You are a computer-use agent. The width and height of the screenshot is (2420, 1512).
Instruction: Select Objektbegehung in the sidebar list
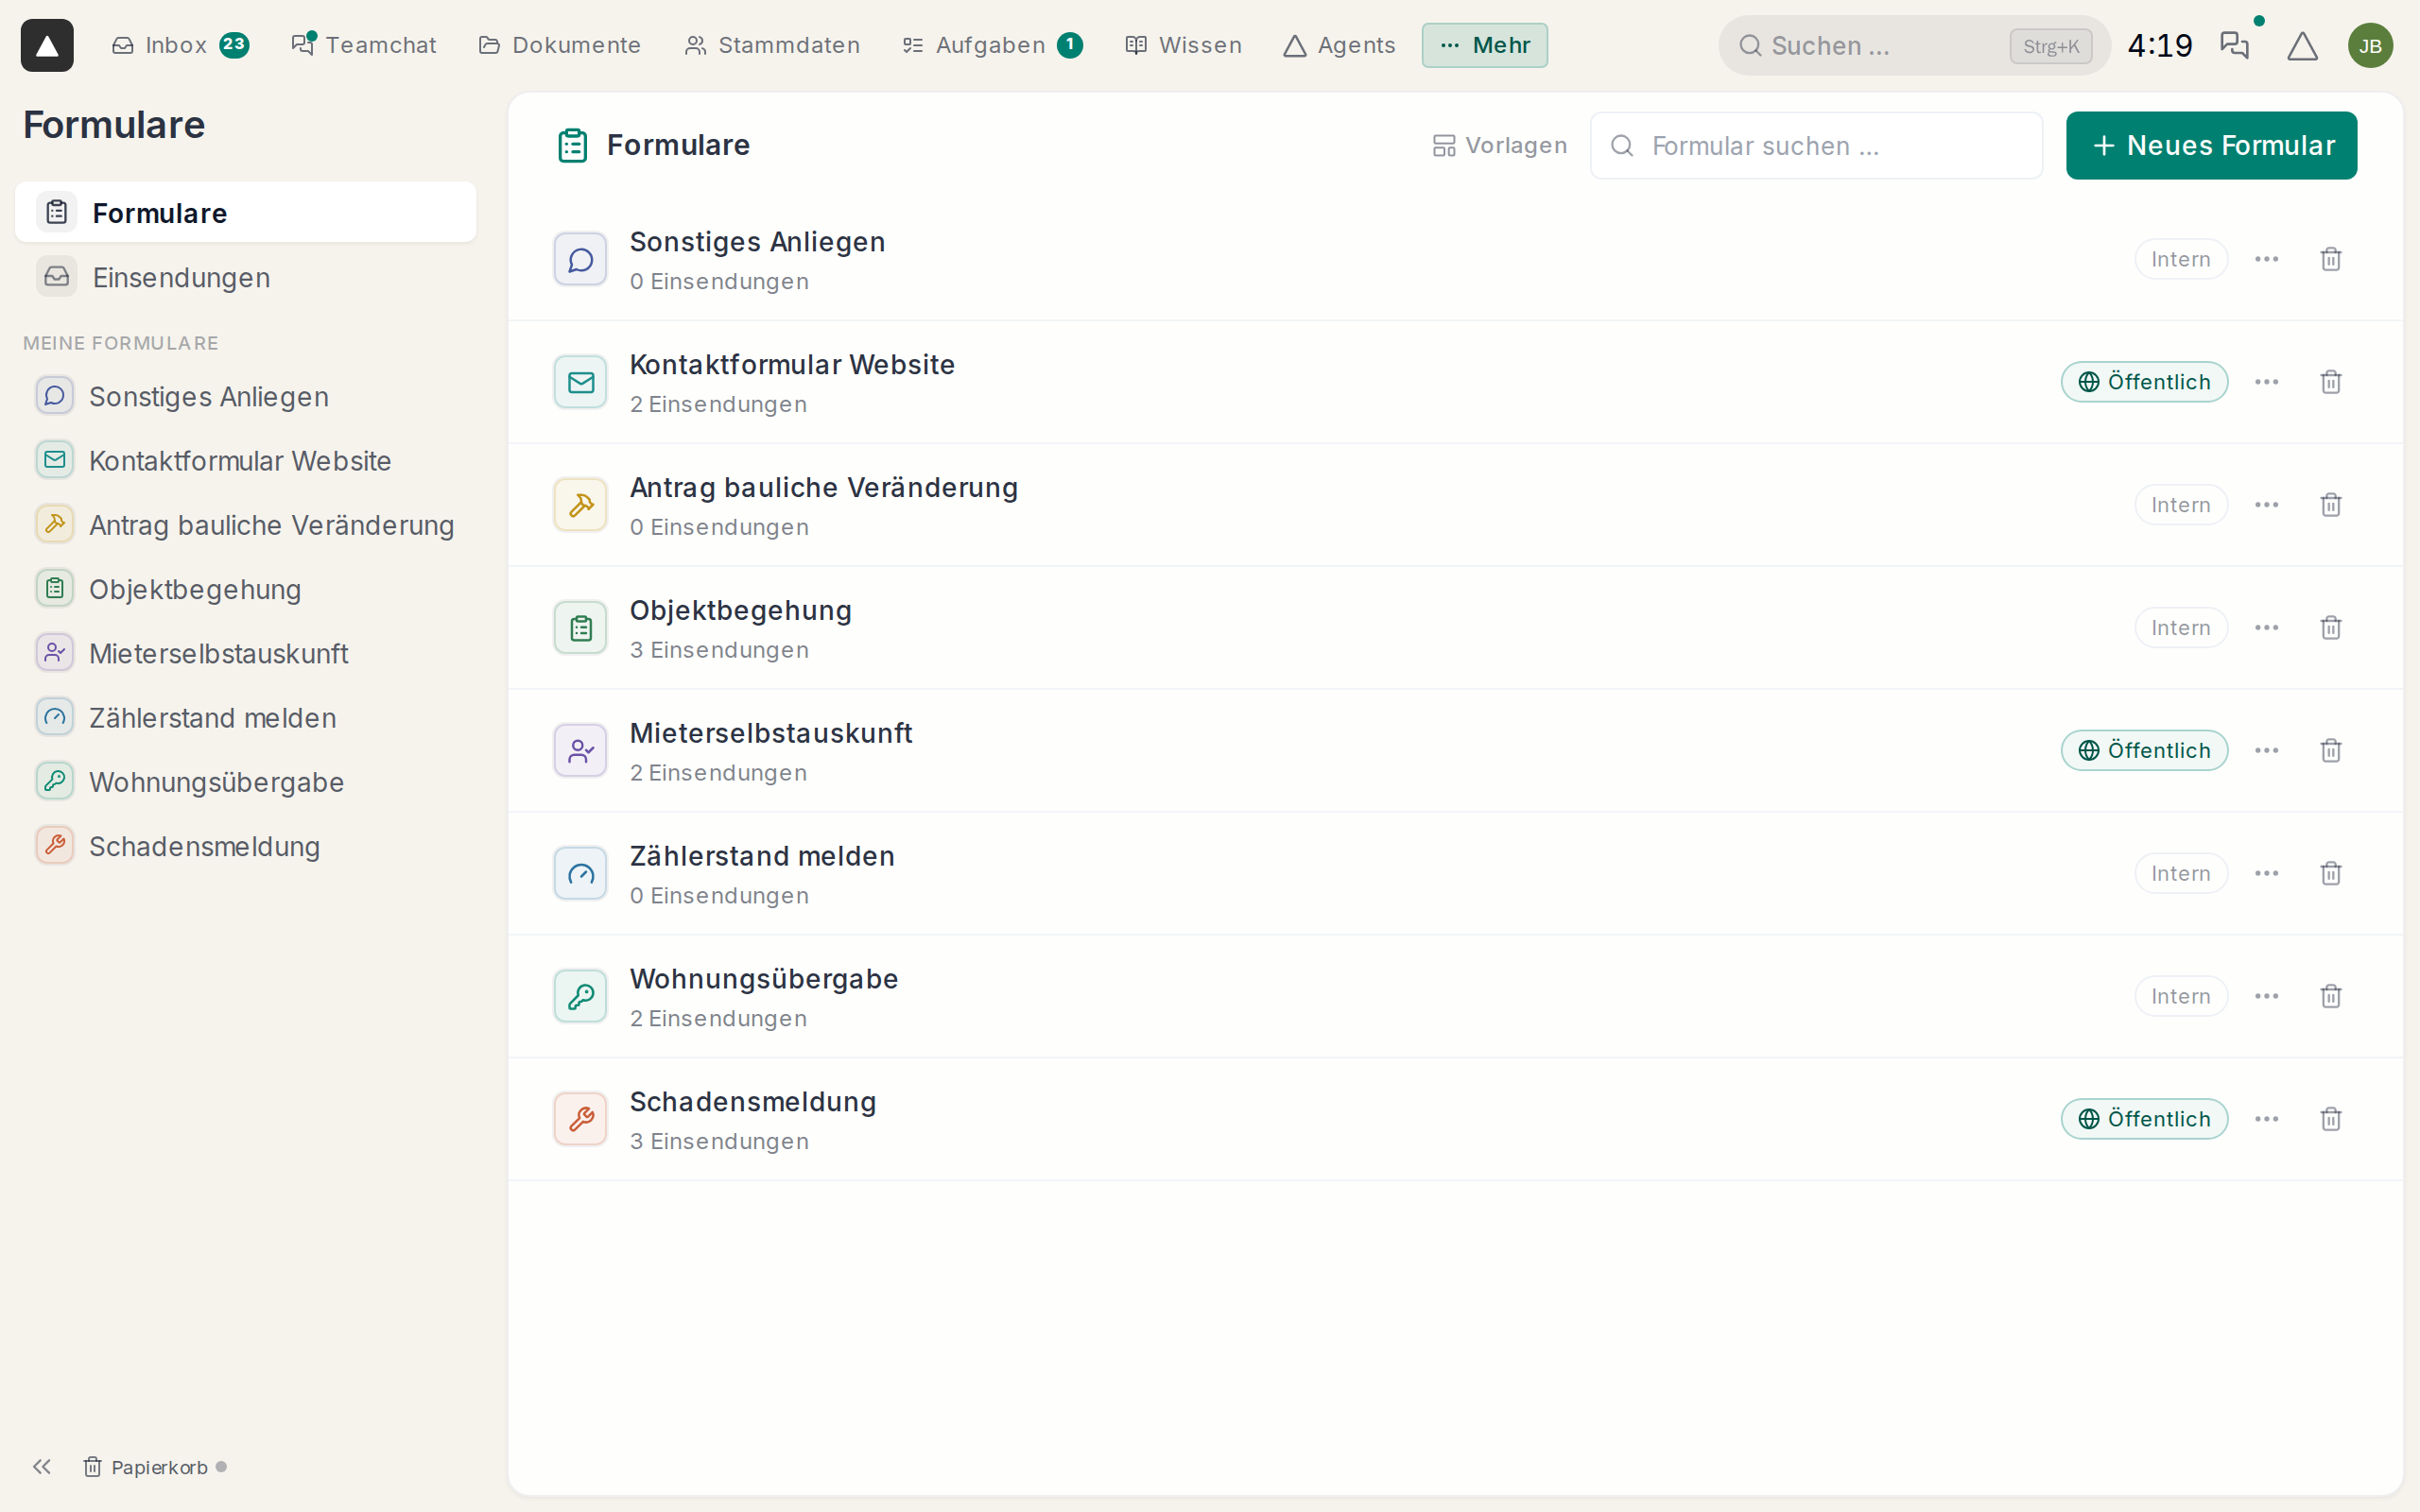[245, 589]
